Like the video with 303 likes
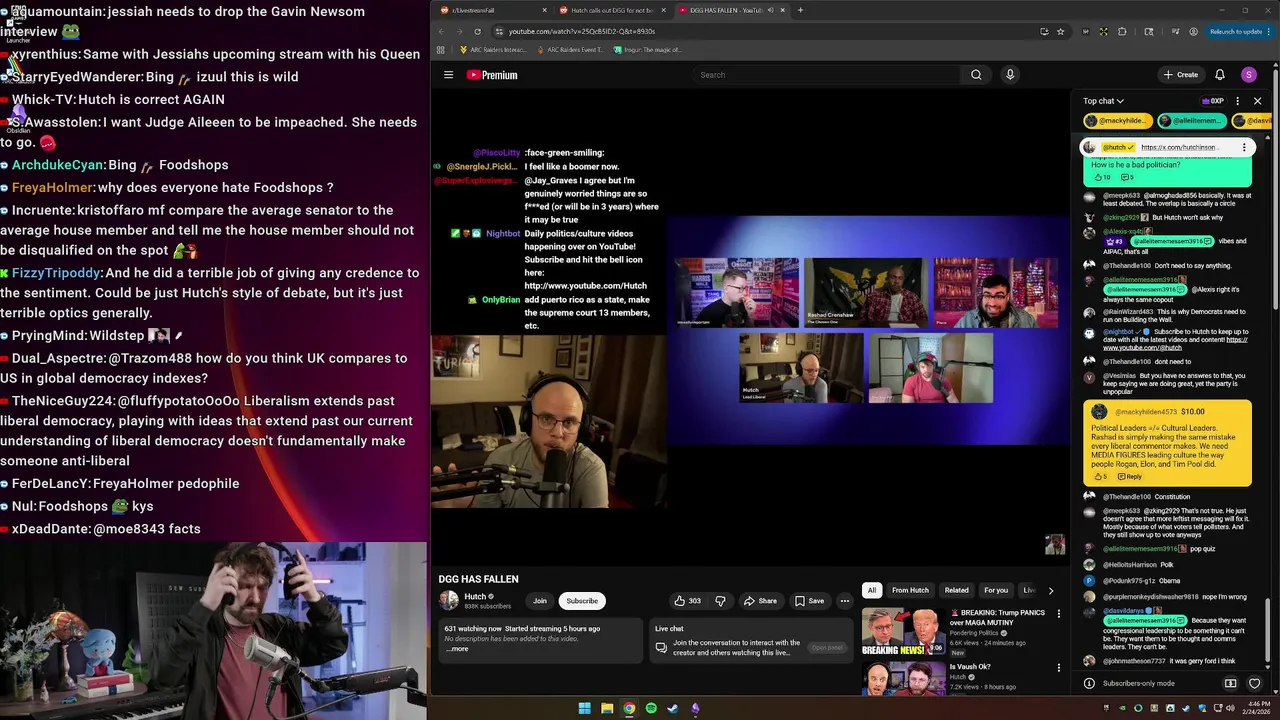Screen dimensions: 1280x720 point(687,601)
